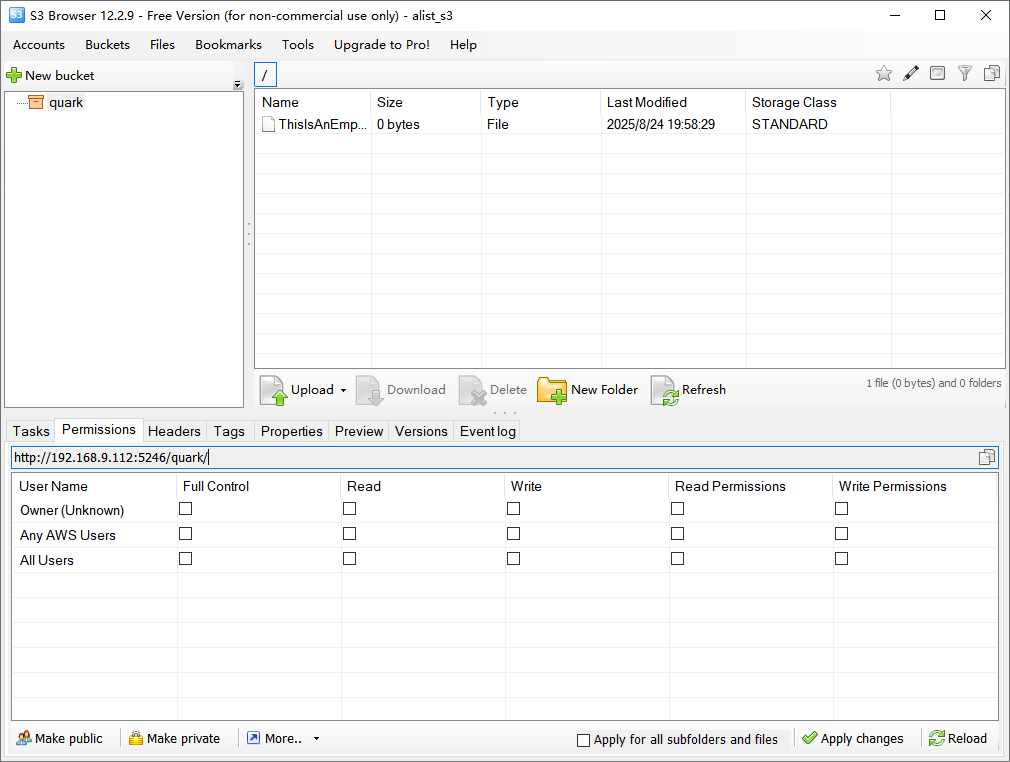
Task: Open the Tools menu
Action: [x=298, y=44]
